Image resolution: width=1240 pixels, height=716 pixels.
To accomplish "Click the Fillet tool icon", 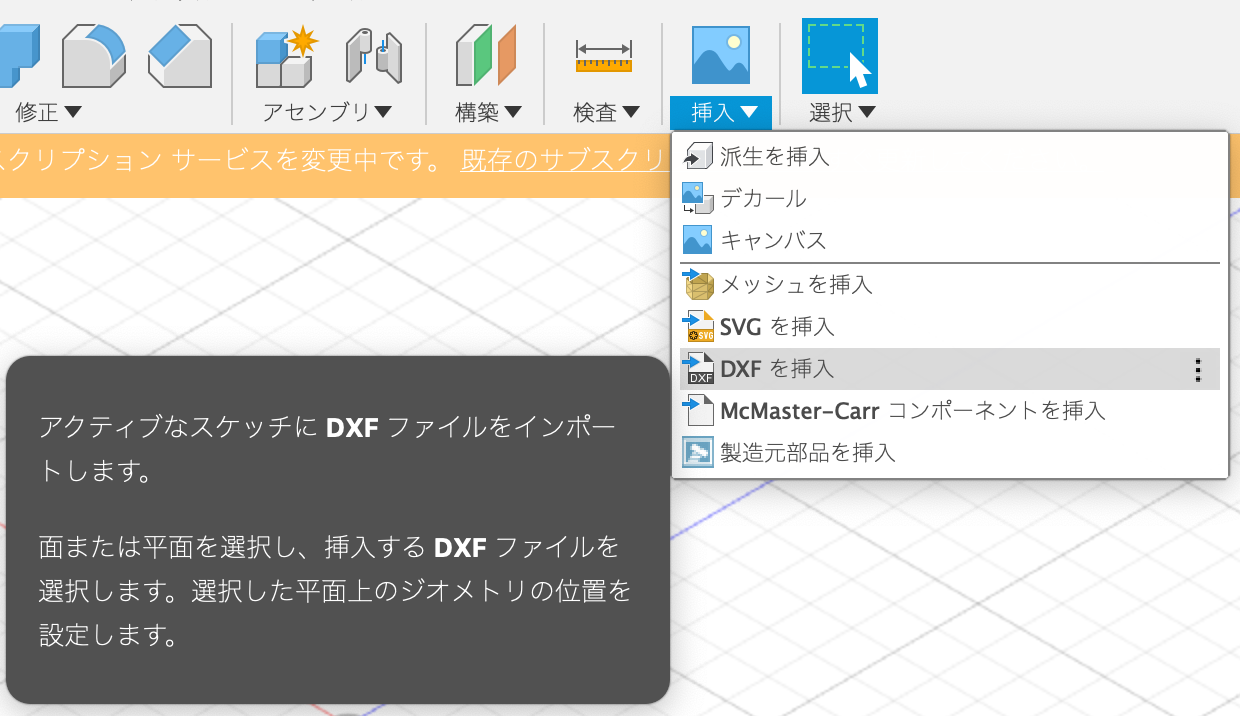I will (x=93, y=55).
